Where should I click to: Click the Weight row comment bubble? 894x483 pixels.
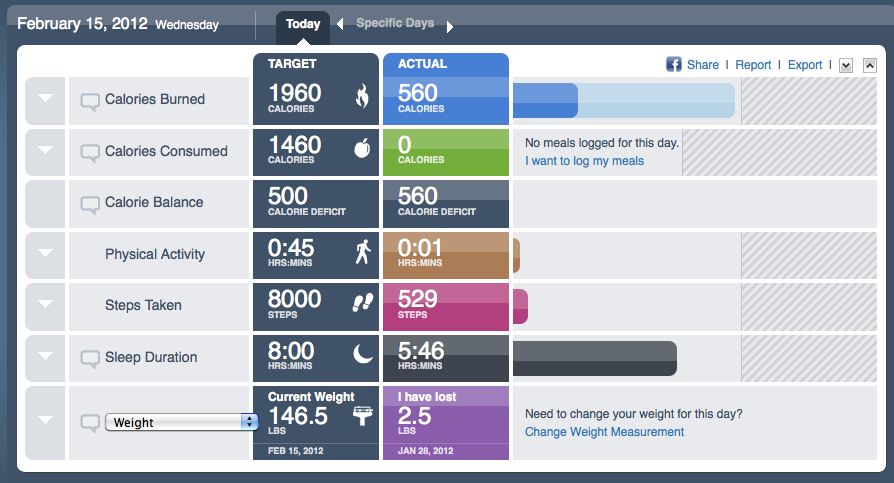(90, 423)
